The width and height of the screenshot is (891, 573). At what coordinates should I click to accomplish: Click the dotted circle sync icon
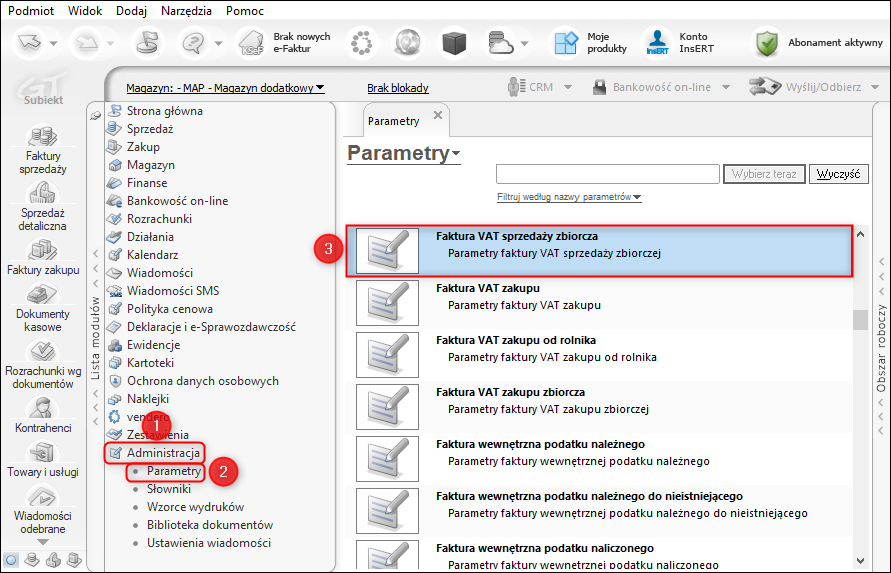[x=361, y=43]
